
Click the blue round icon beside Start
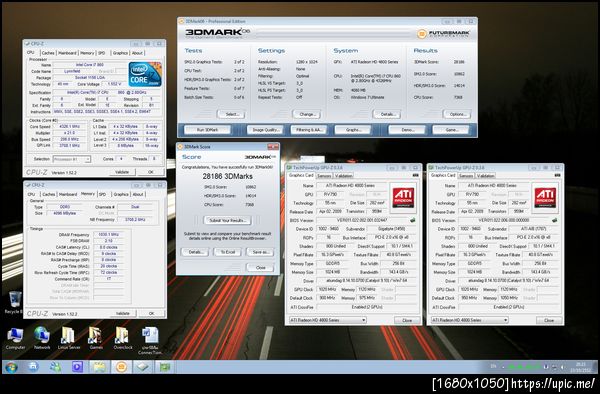click(33, 367)
